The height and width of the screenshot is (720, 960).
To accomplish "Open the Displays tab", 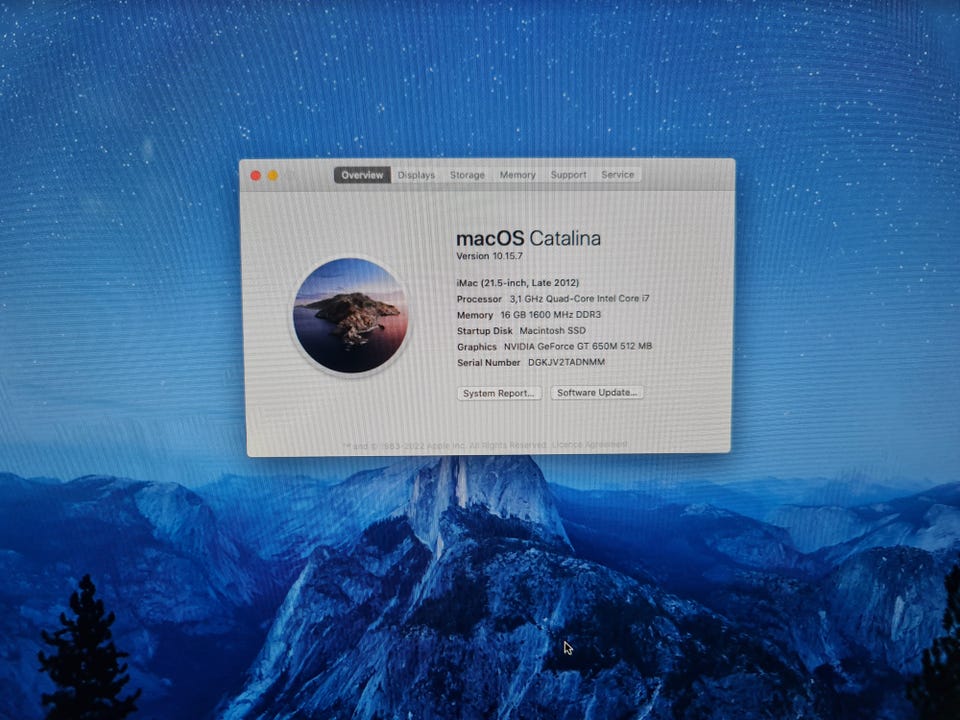I will [x=416, y=175].
